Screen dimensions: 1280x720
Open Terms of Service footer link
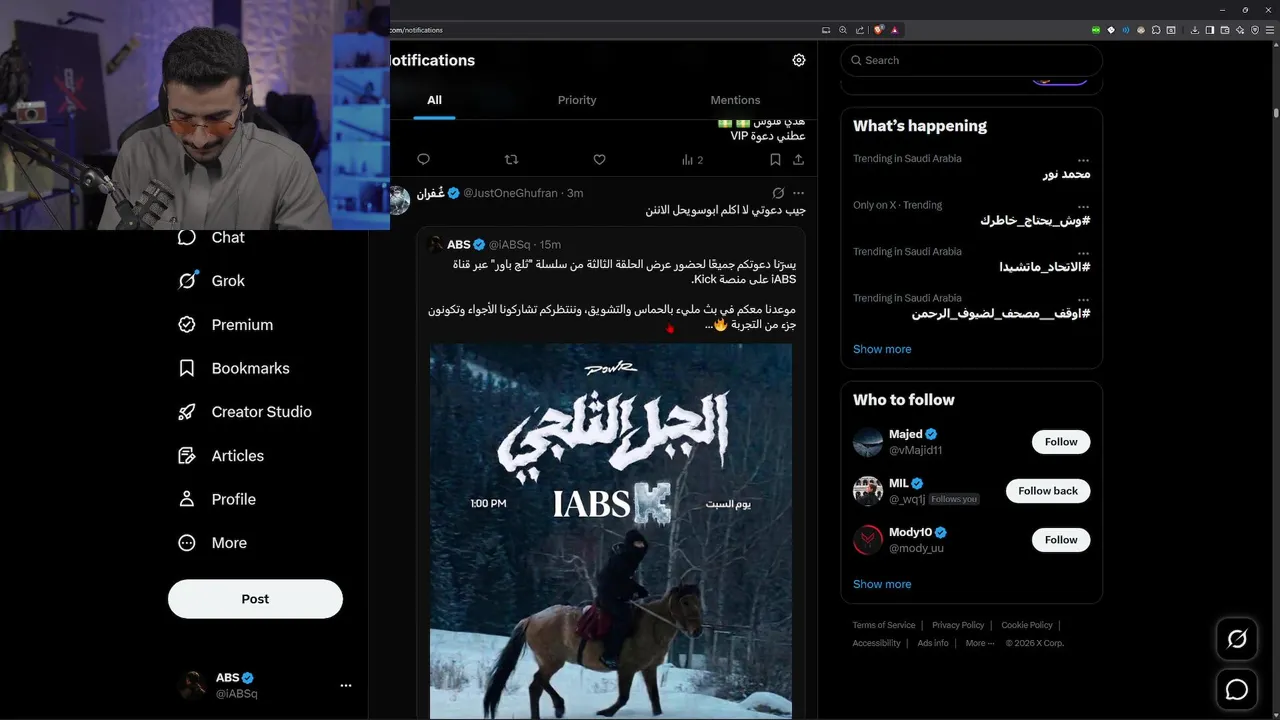(884, 625)
